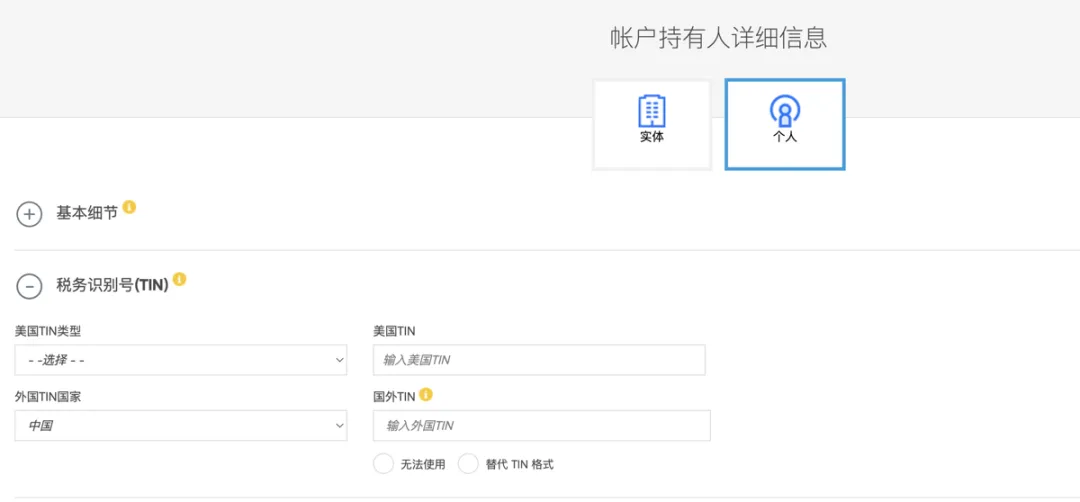Click the person icon for 个人
The width and height of the screenshot is (1080, 502).
[785, 111]
